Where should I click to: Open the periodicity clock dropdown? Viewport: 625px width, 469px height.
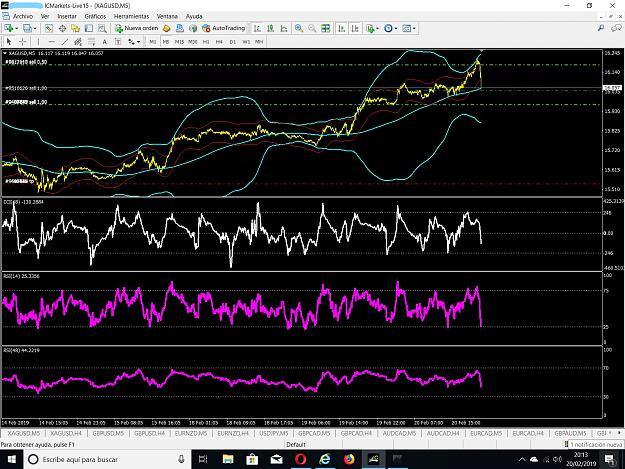pyautogui.click(x=391, y=28)
